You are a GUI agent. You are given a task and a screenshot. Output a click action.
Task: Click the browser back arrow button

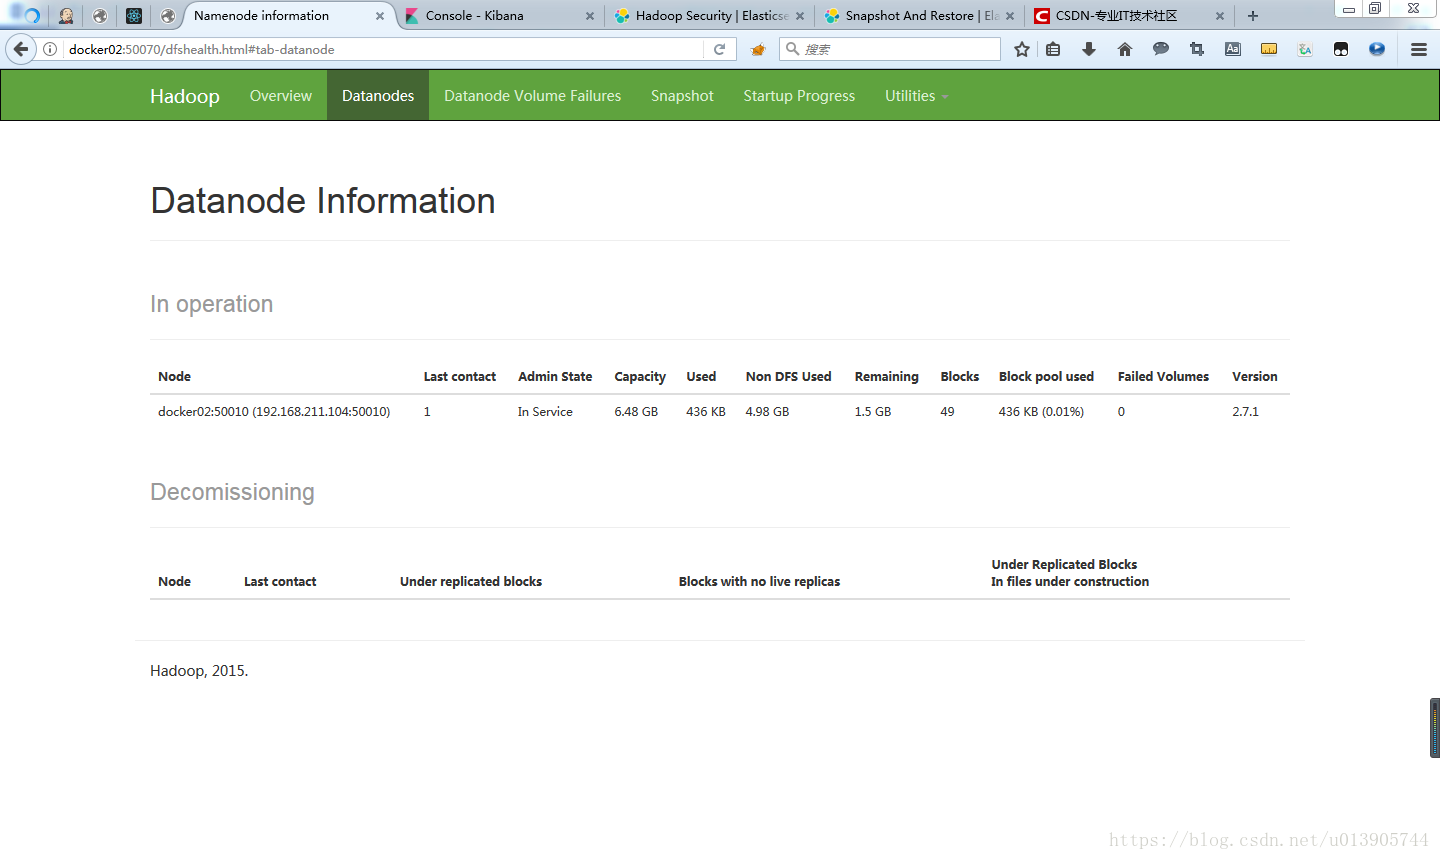click(21, 49)
